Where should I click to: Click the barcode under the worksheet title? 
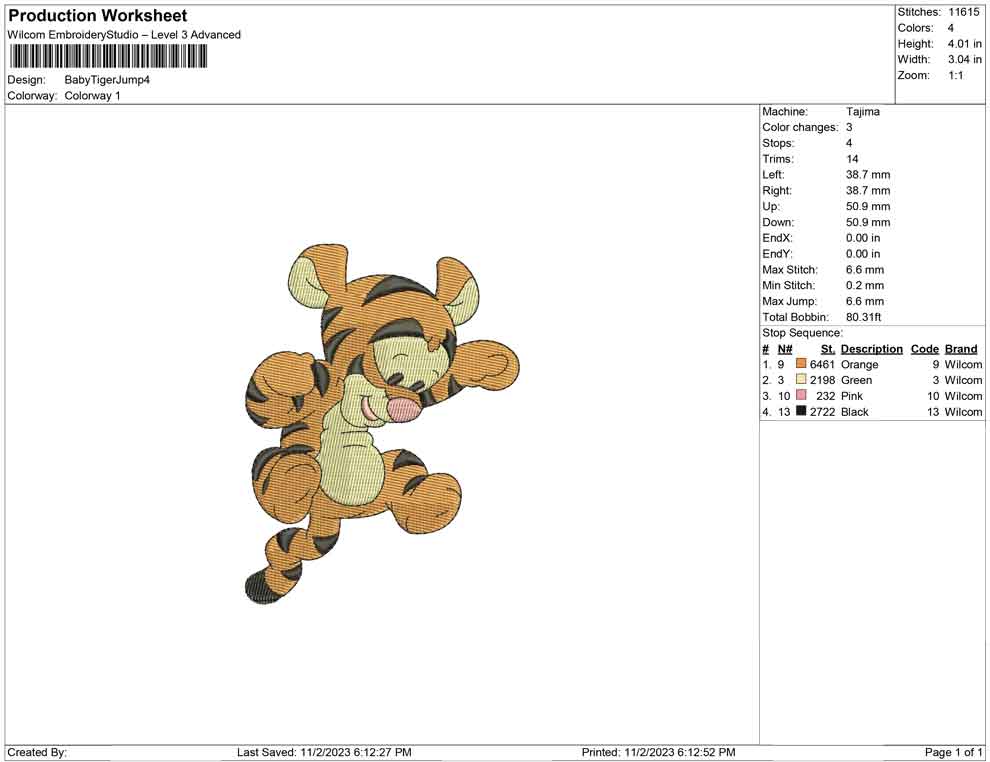[108, 56]
